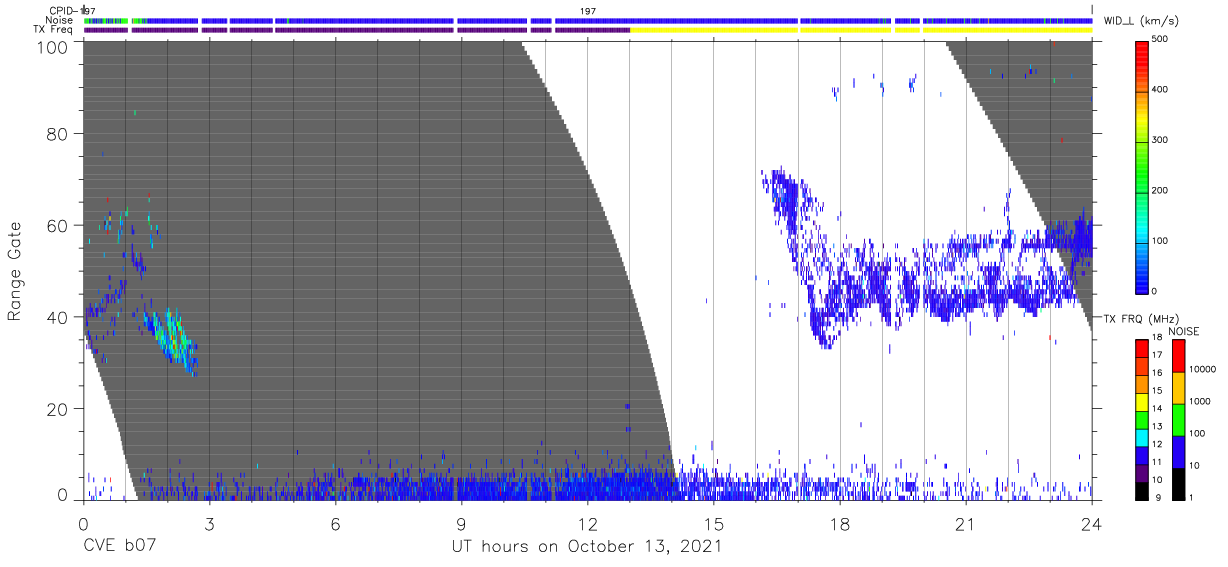1228x567 pixels.
Task: Select the orange 1000–10000 swatch in NOISE legend
Action: 1178,387
